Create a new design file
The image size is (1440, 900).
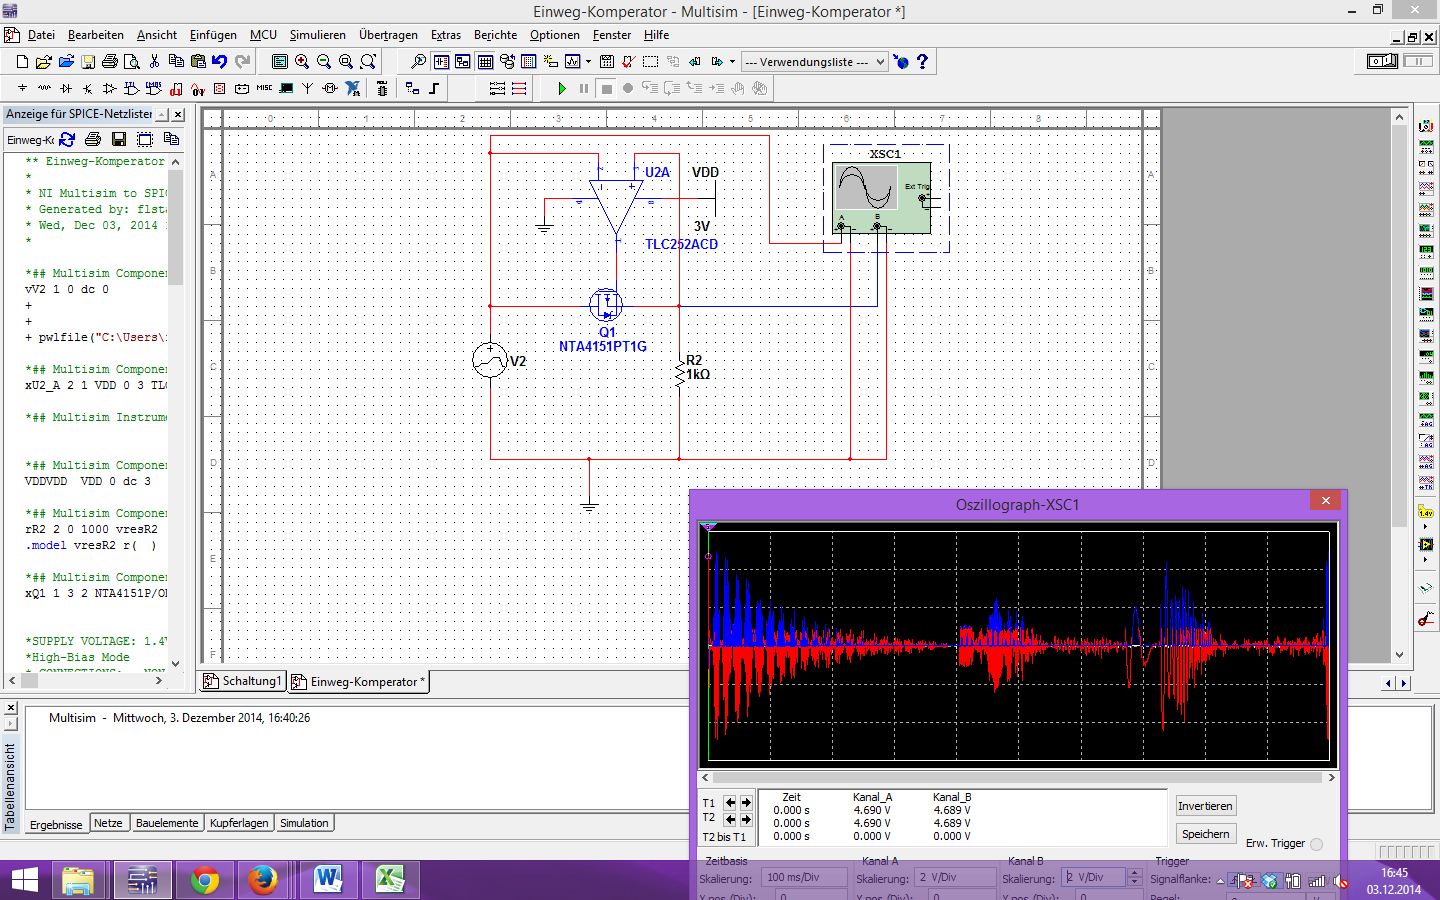tap(22, 62)
